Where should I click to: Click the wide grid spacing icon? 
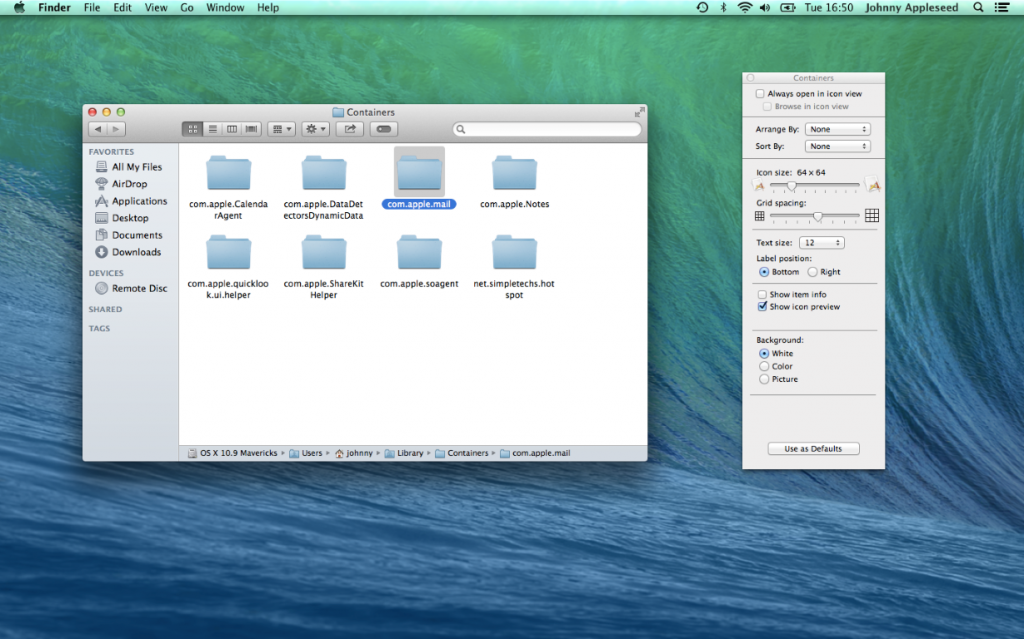(x=872, y=216)
